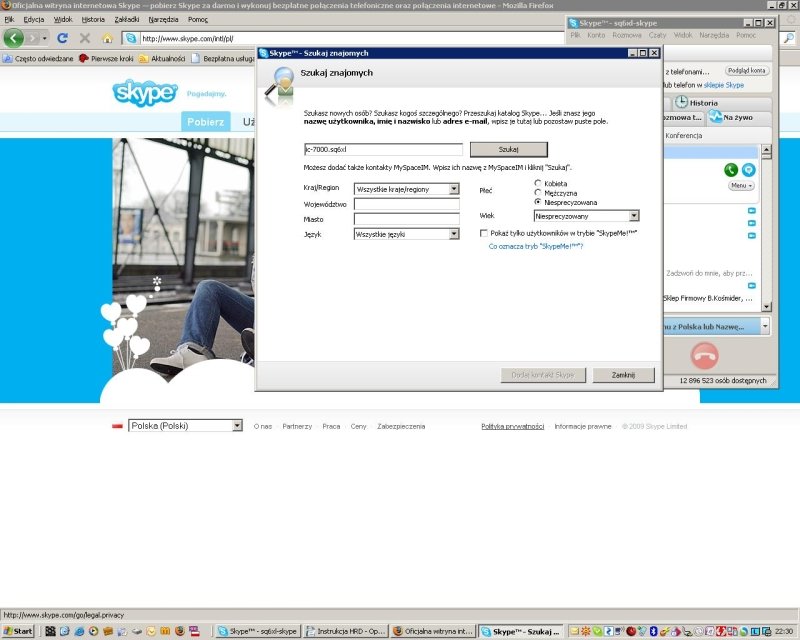Open Firefox Zakładki menu
The height and width of the screenshot is (640, 800).
[127, 19]
